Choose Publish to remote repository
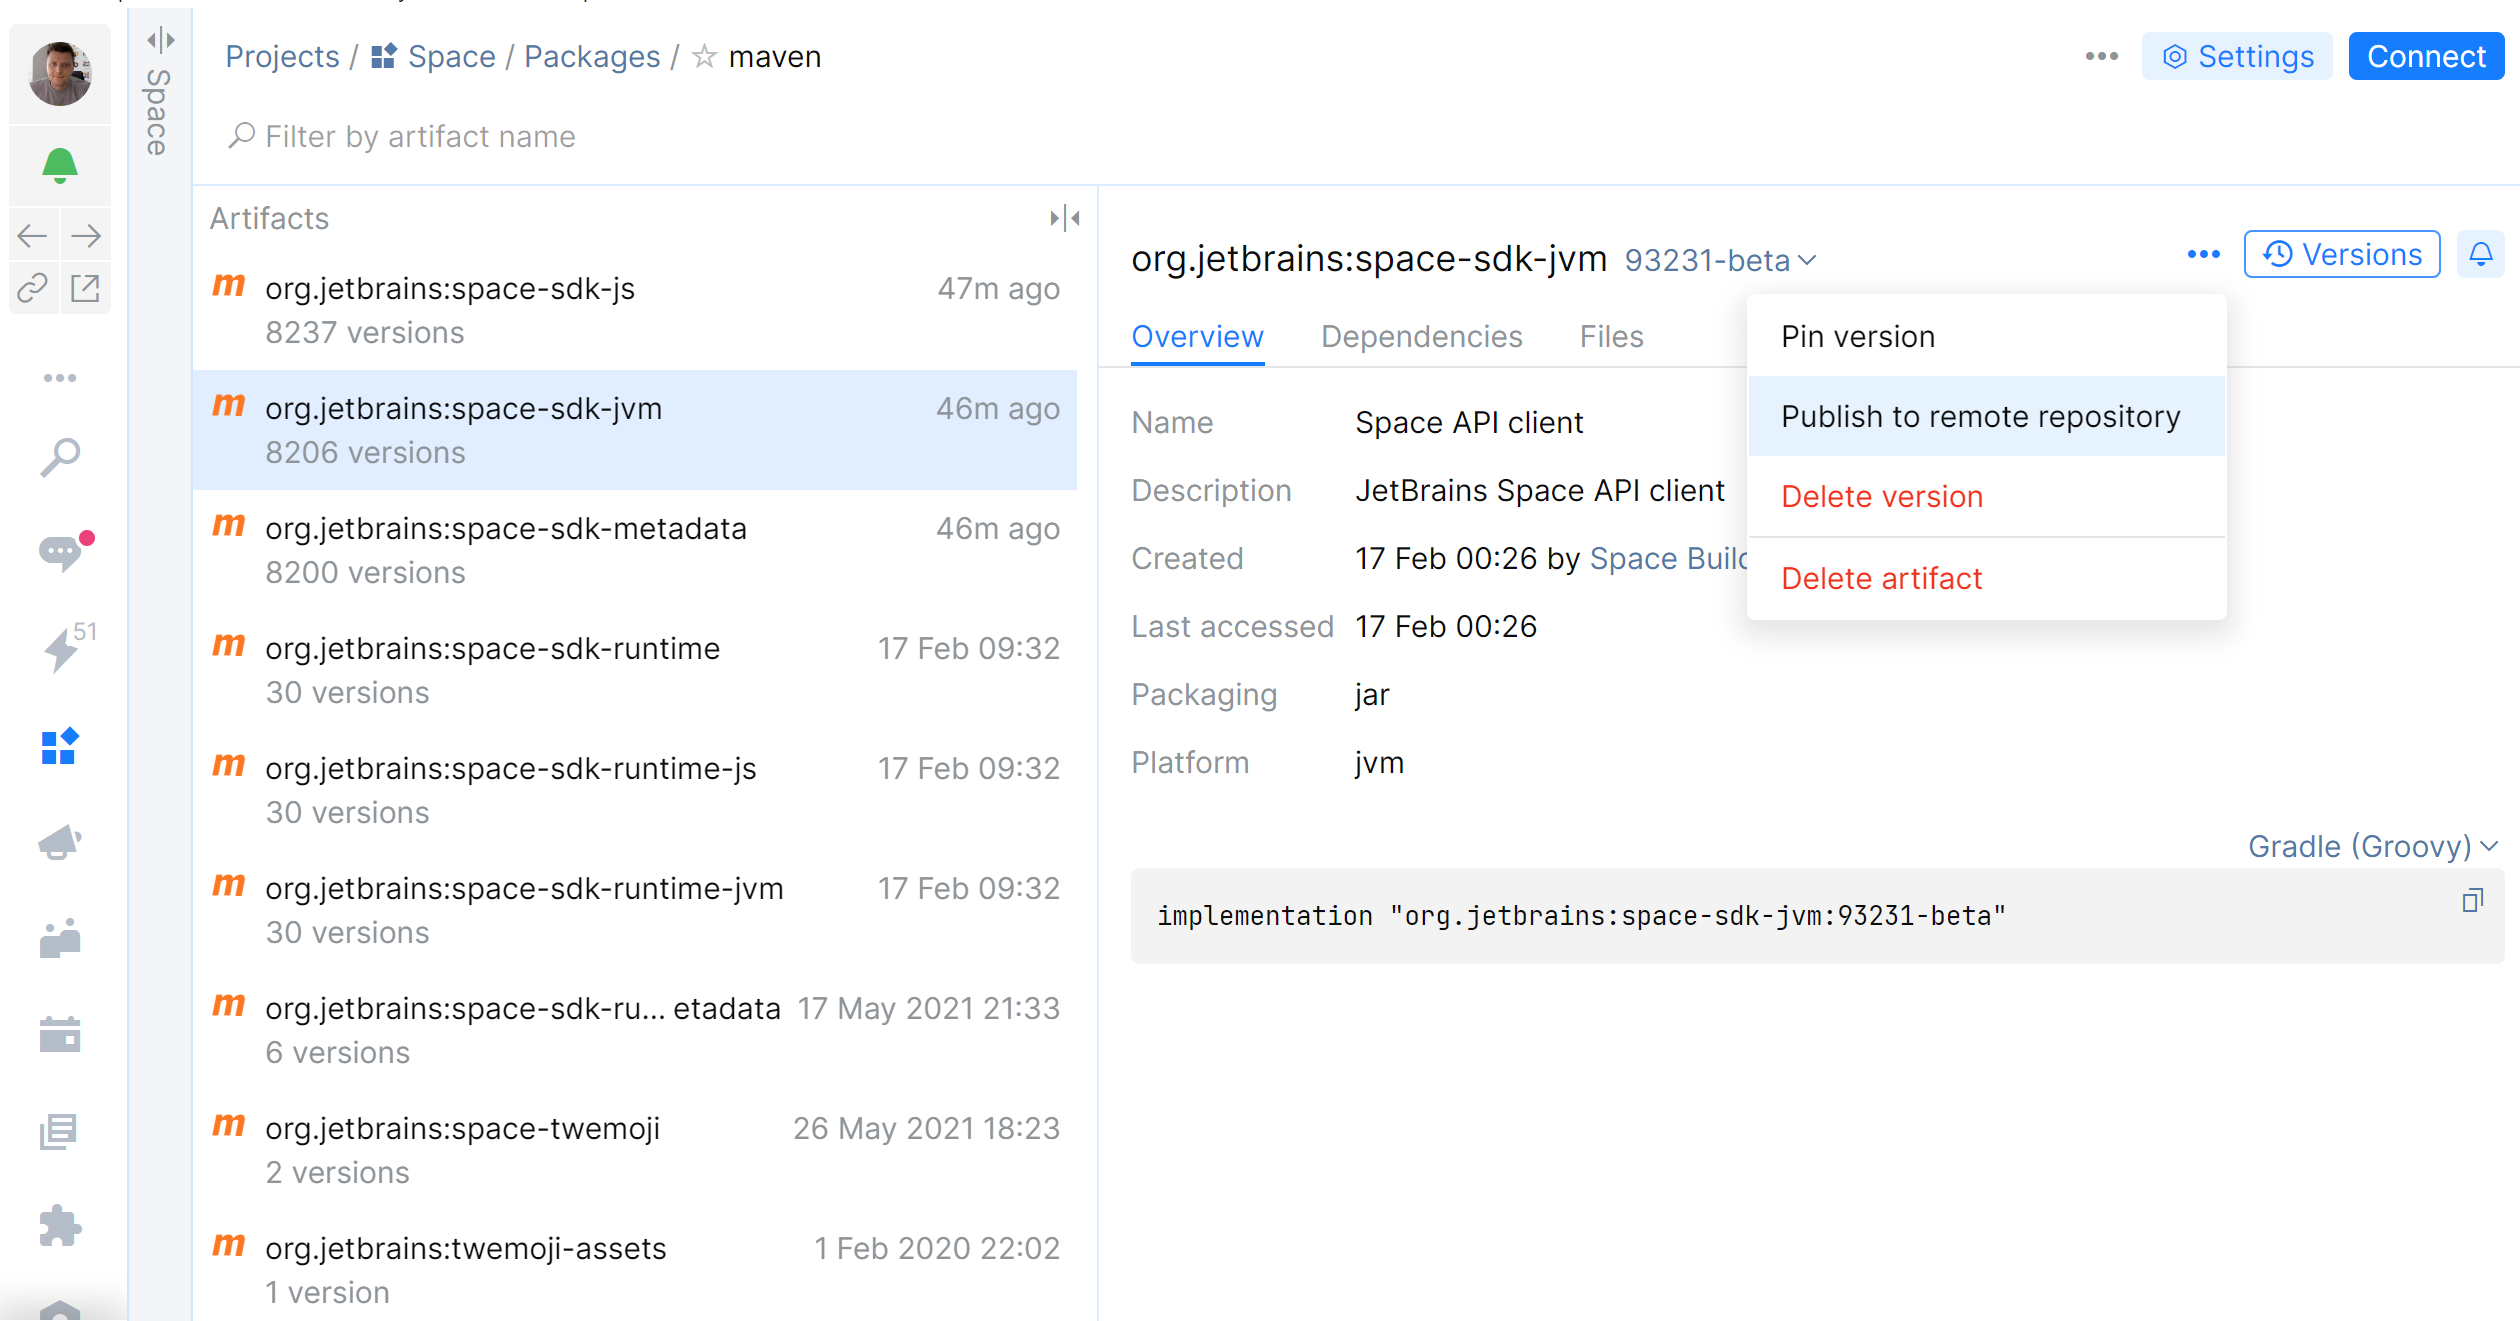The width and height of the screenshot is (2520, 1321). (x=1986, y=416)
